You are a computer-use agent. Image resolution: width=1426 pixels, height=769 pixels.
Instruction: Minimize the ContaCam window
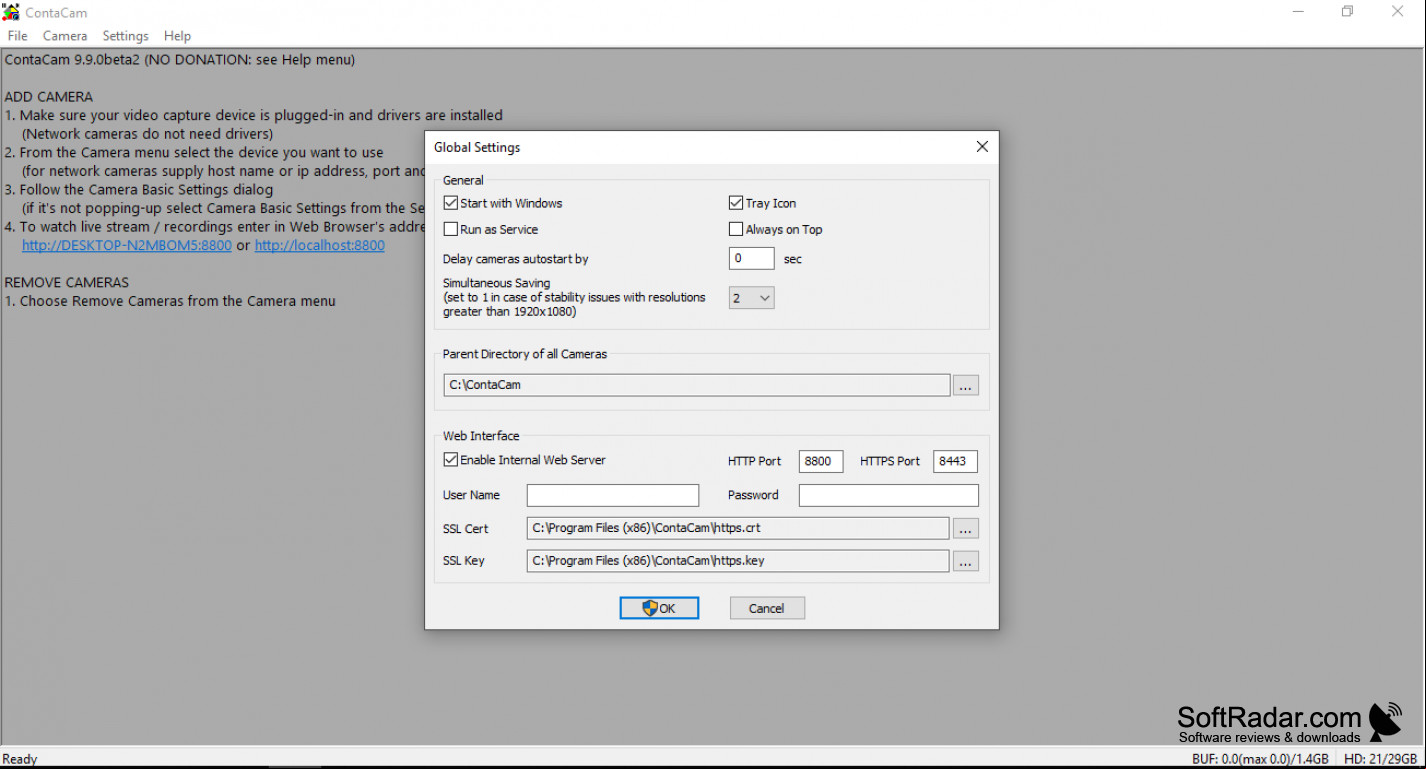point(1298,12)
